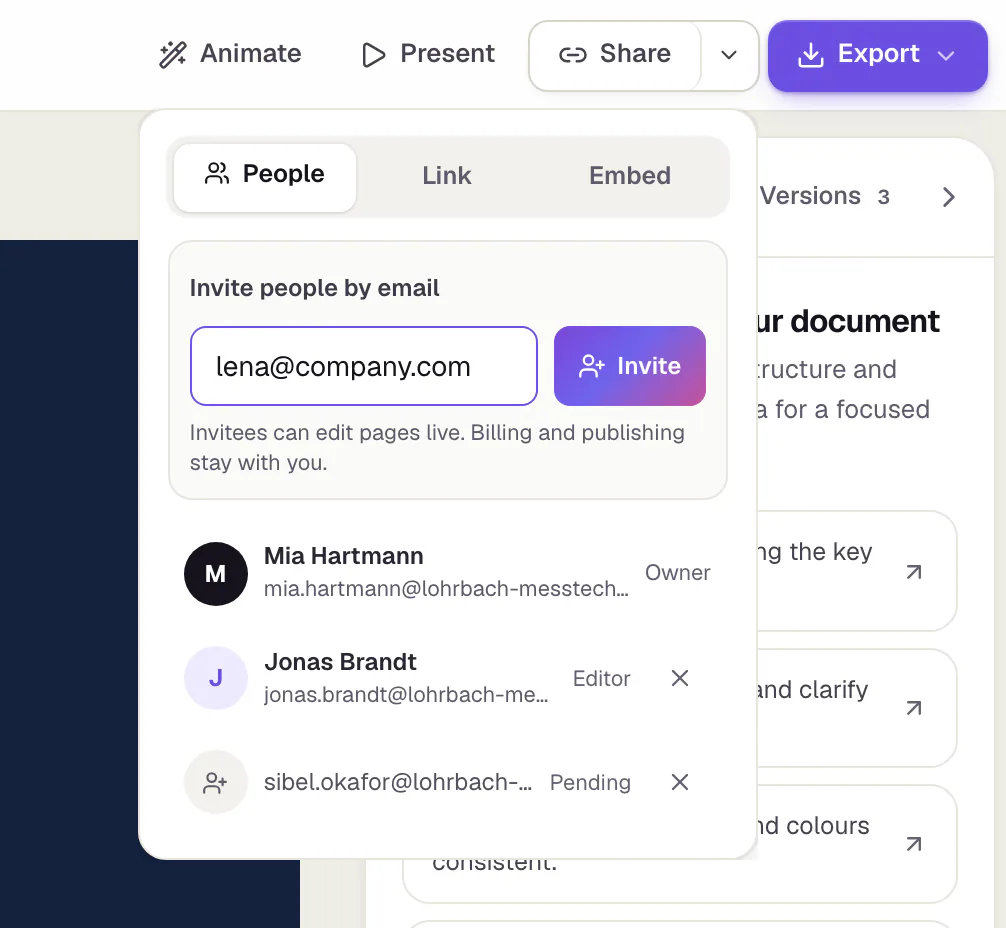Click the Animate magic wand button

click(x=230, y=54)
